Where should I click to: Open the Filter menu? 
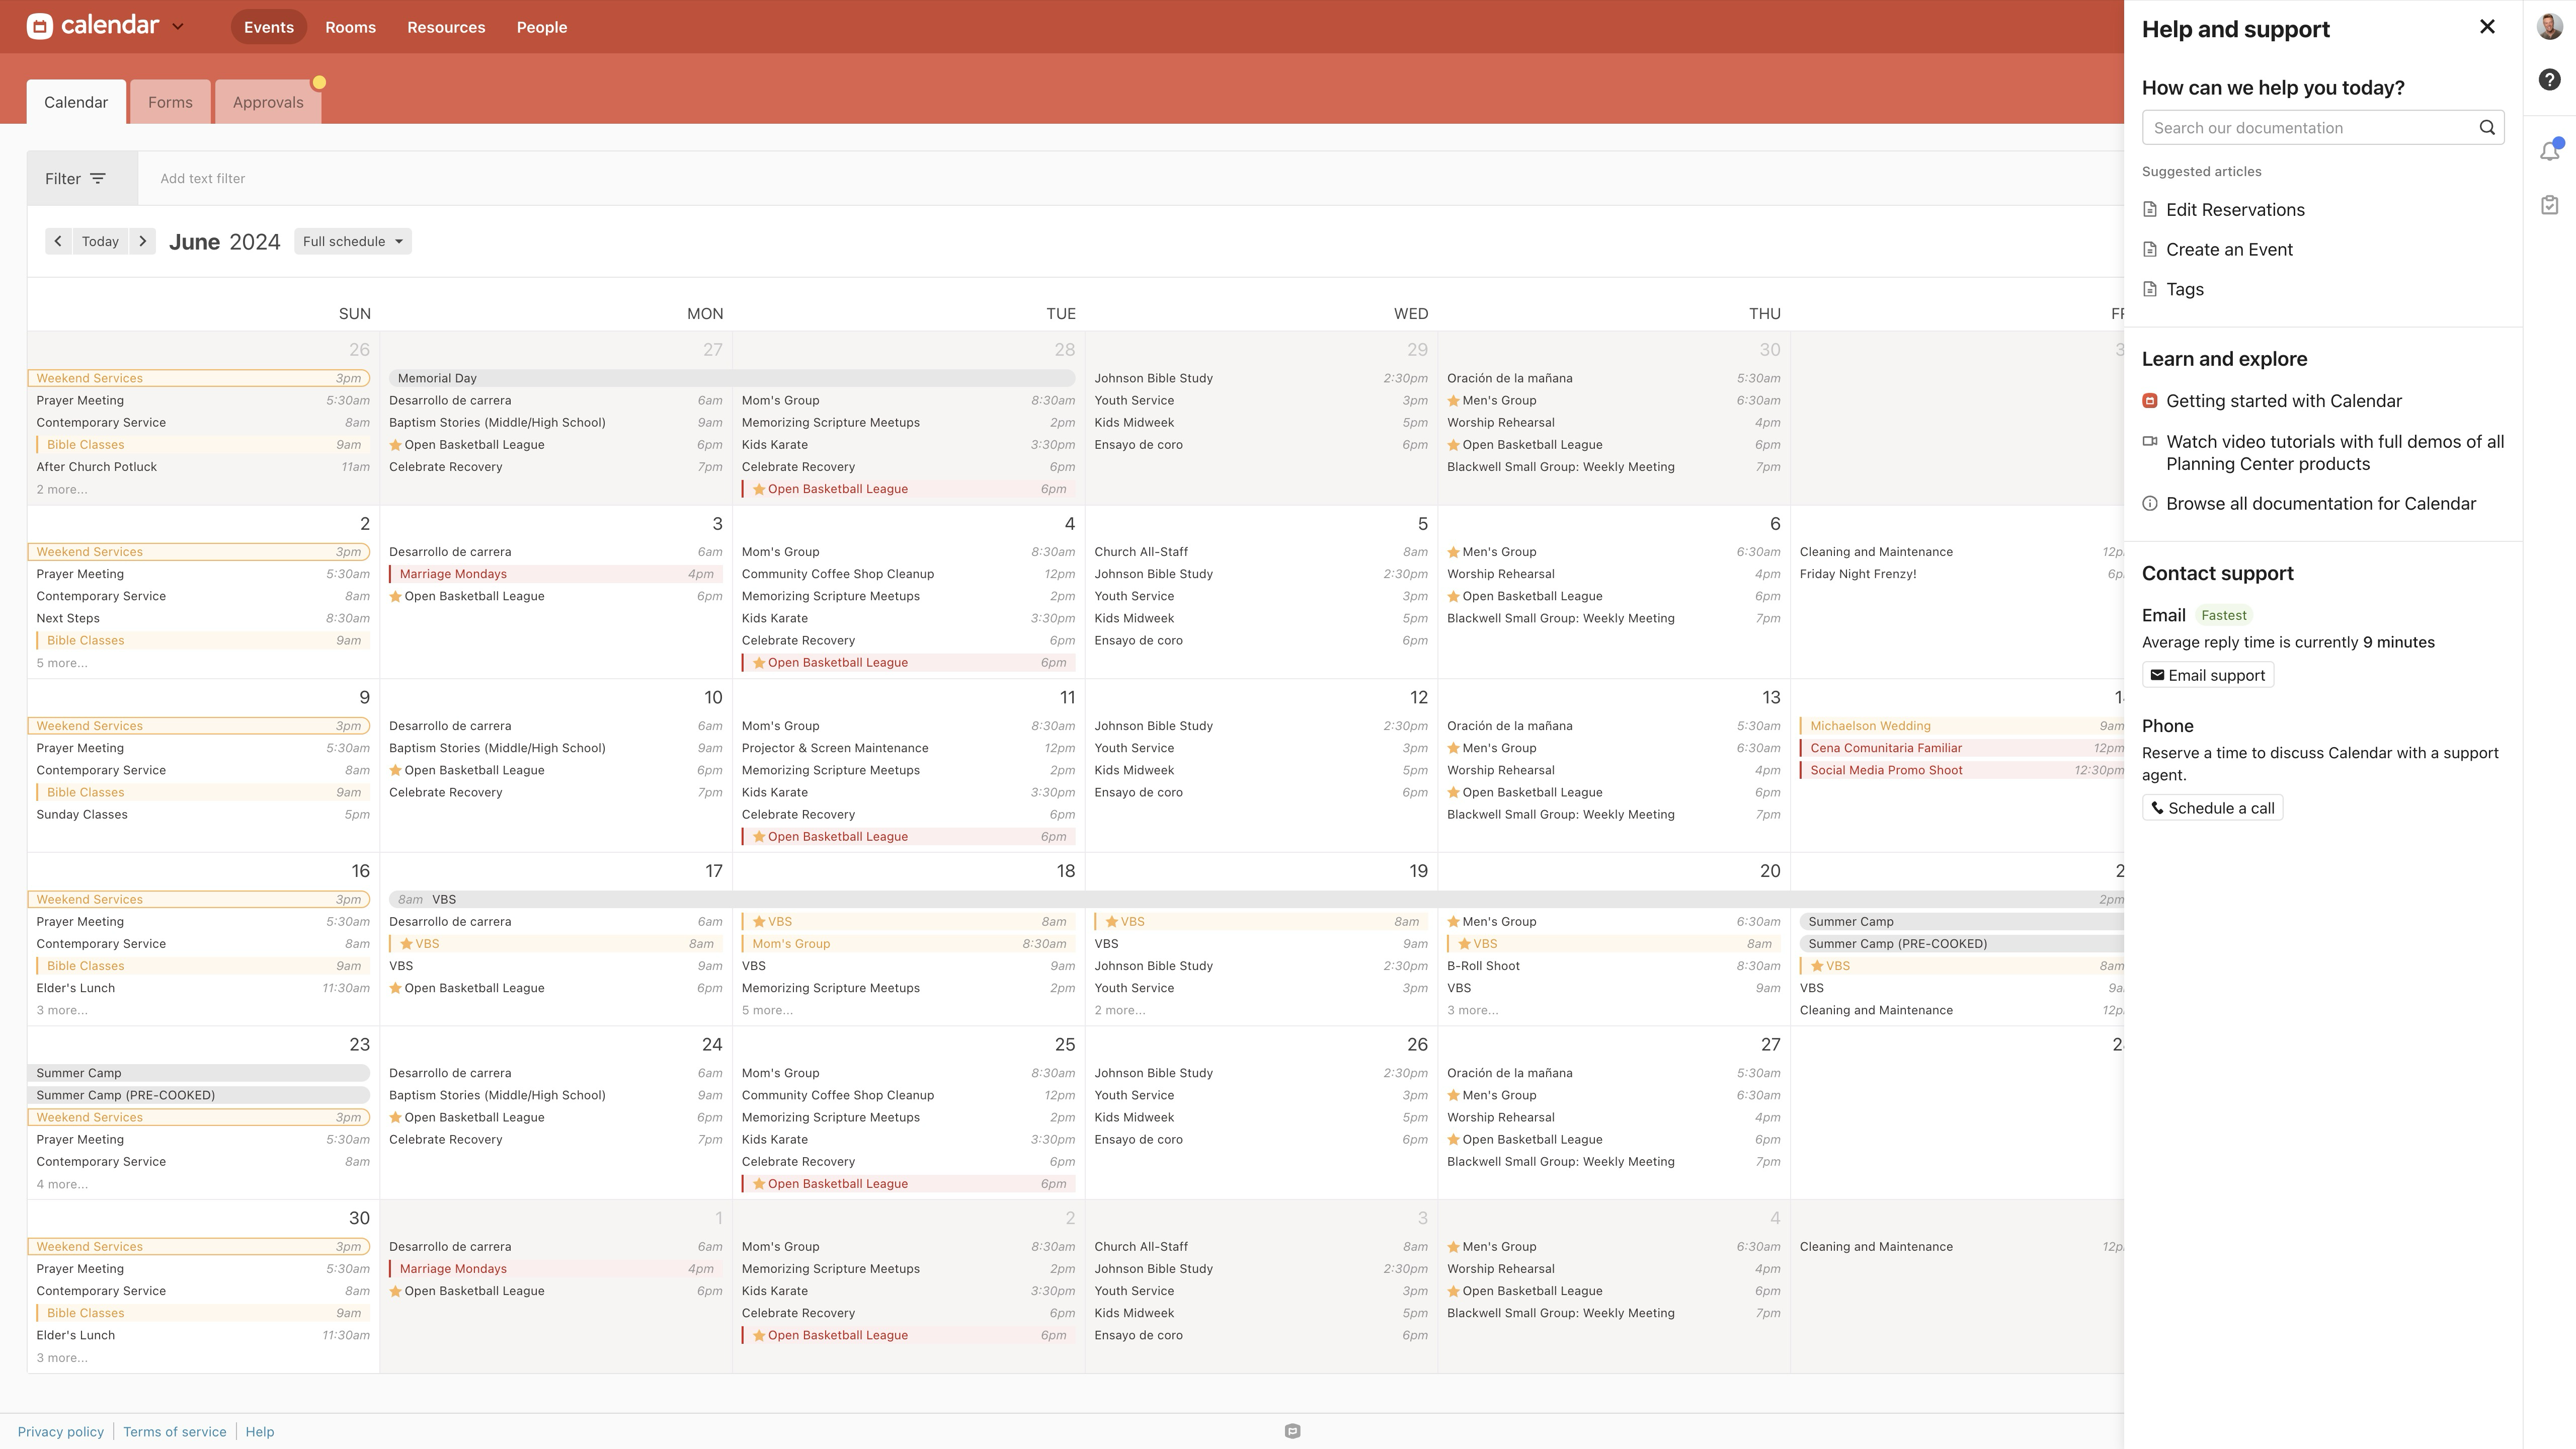tap(76, 178)
